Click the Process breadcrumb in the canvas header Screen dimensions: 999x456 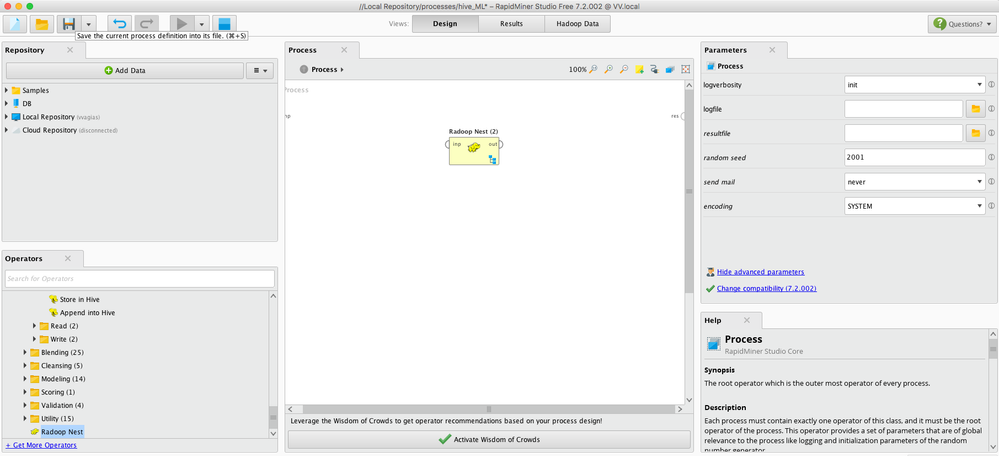coord(326,69)
